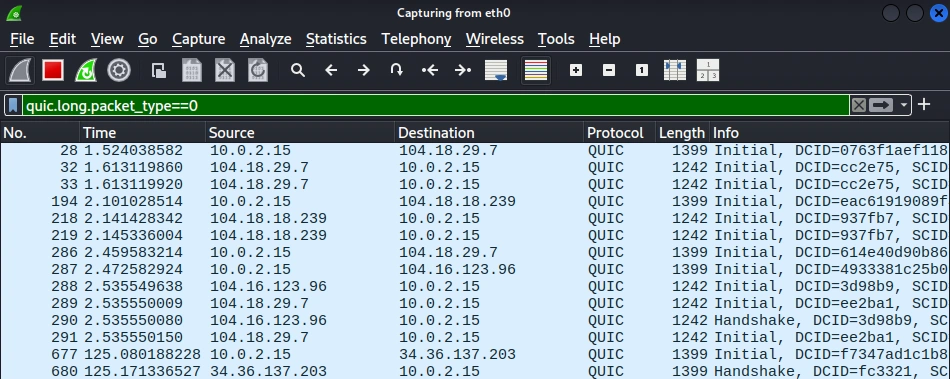
Task: Click the filter bookmark icon
Action: (13, 105)
